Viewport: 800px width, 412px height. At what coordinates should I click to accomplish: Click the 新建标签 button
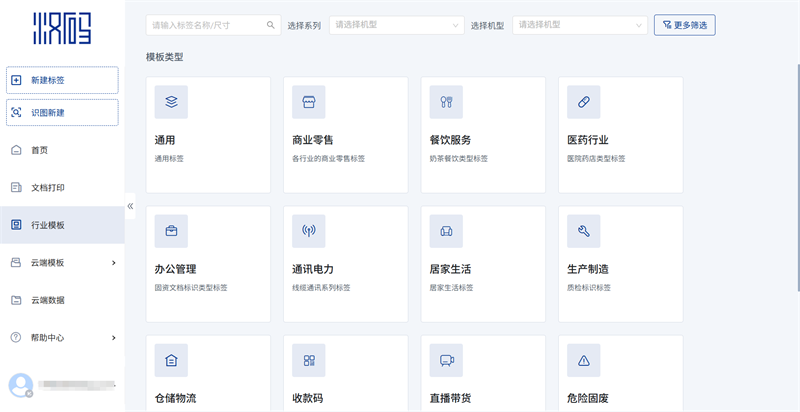(x=62, y=80)
